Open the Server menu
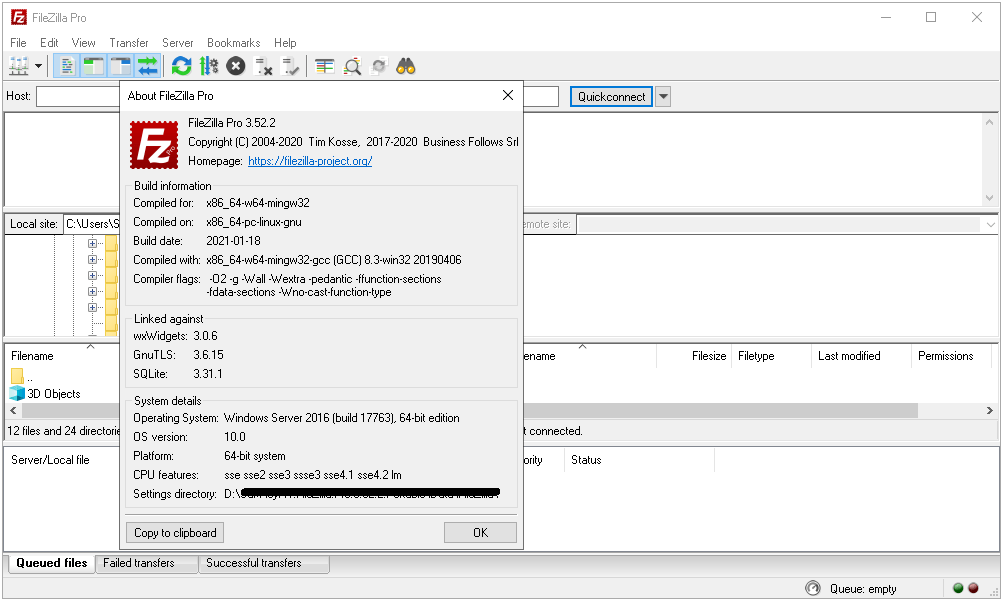The image size is (1003, 600). (x=178, y=43)
